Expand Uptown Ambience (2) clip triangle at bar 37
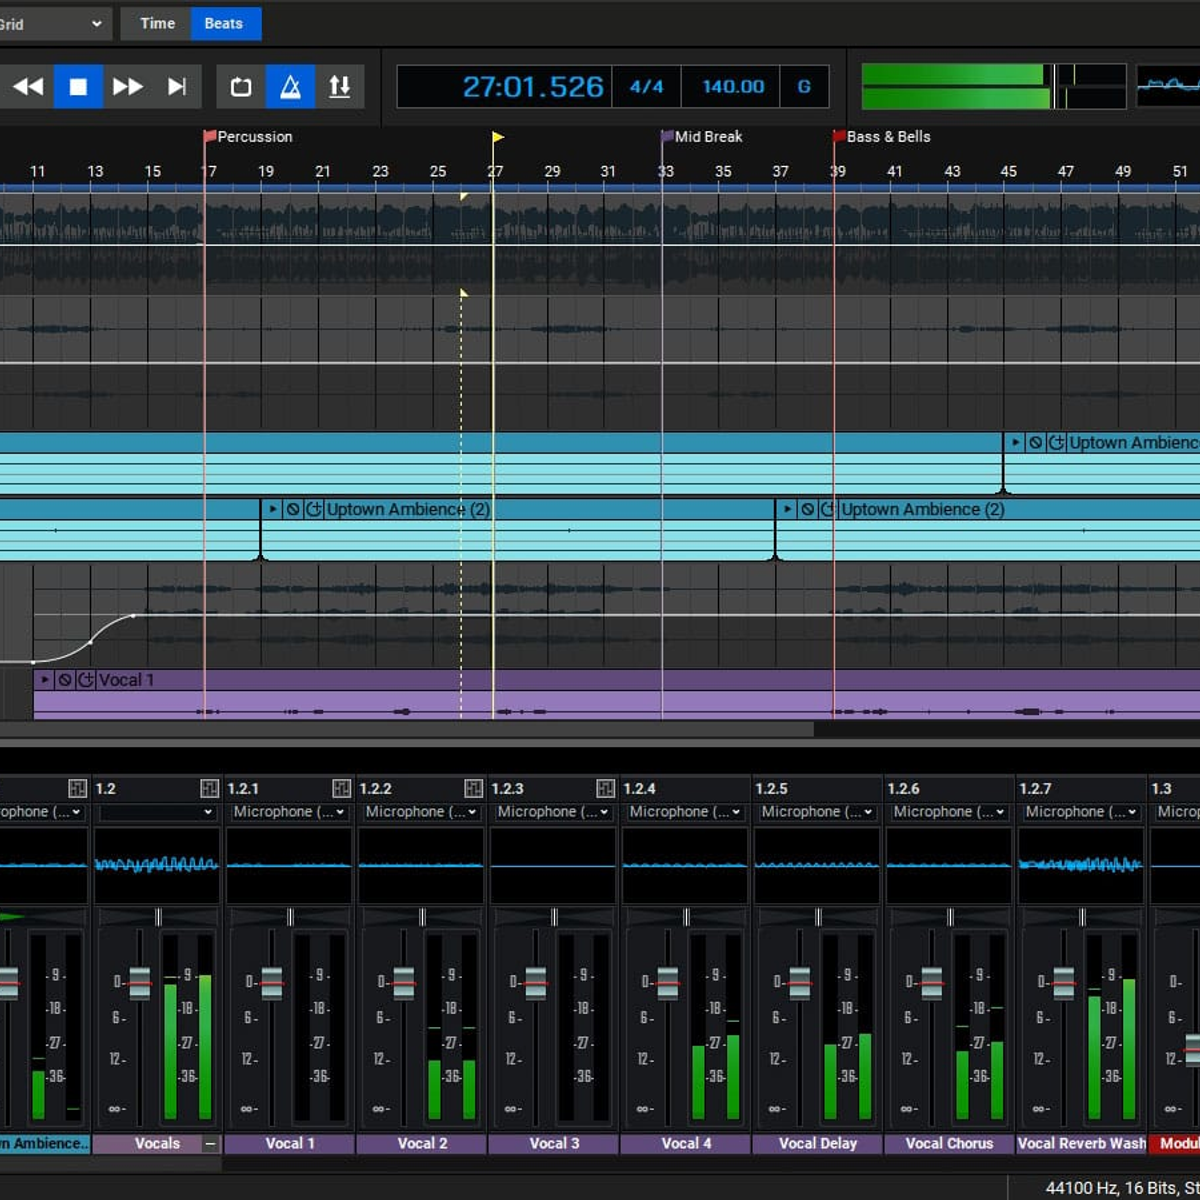 [788, 509]
